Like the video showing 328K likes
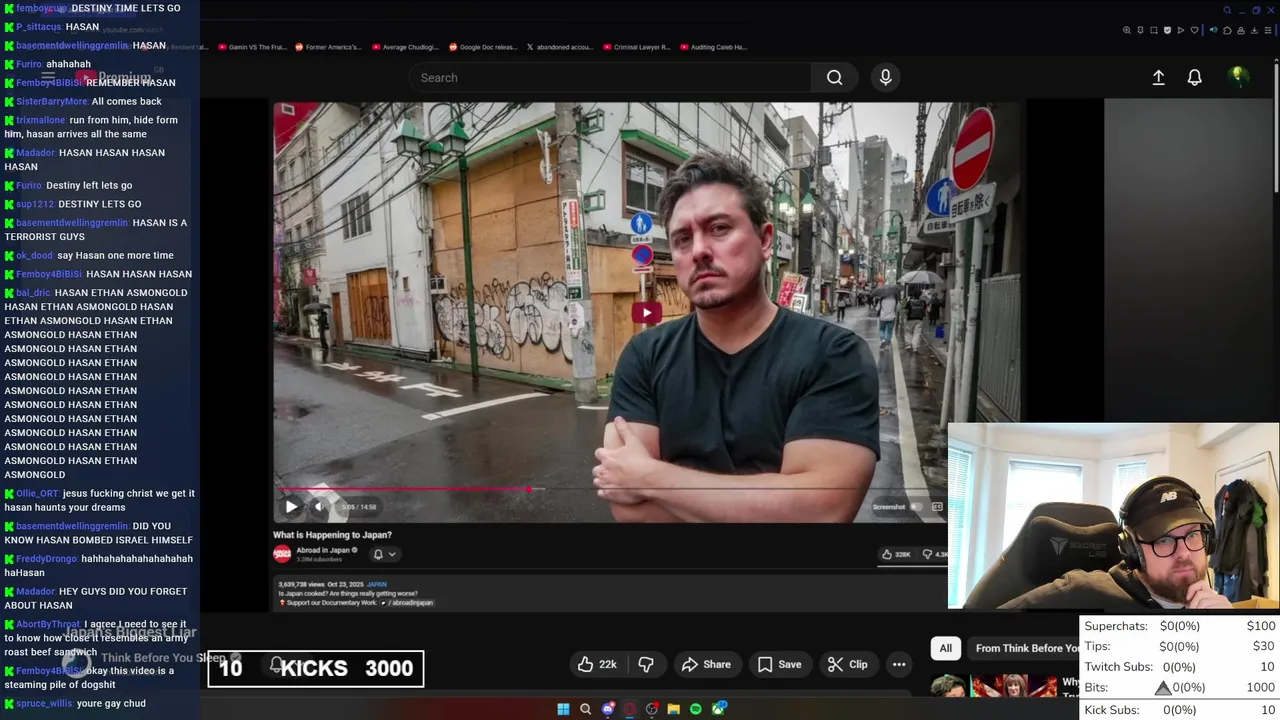Image resolution: width=1280 pixels, height=720 pixels. [x=895, y=554]
